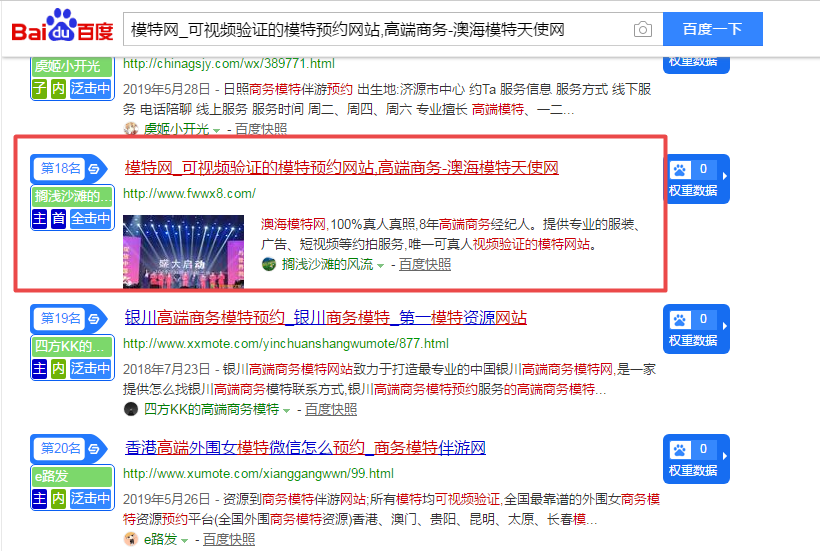Click 子 tag on 虞姬小开光 badge
The height and width of the screenshot is (551, 820).
[x=40, y=88]
